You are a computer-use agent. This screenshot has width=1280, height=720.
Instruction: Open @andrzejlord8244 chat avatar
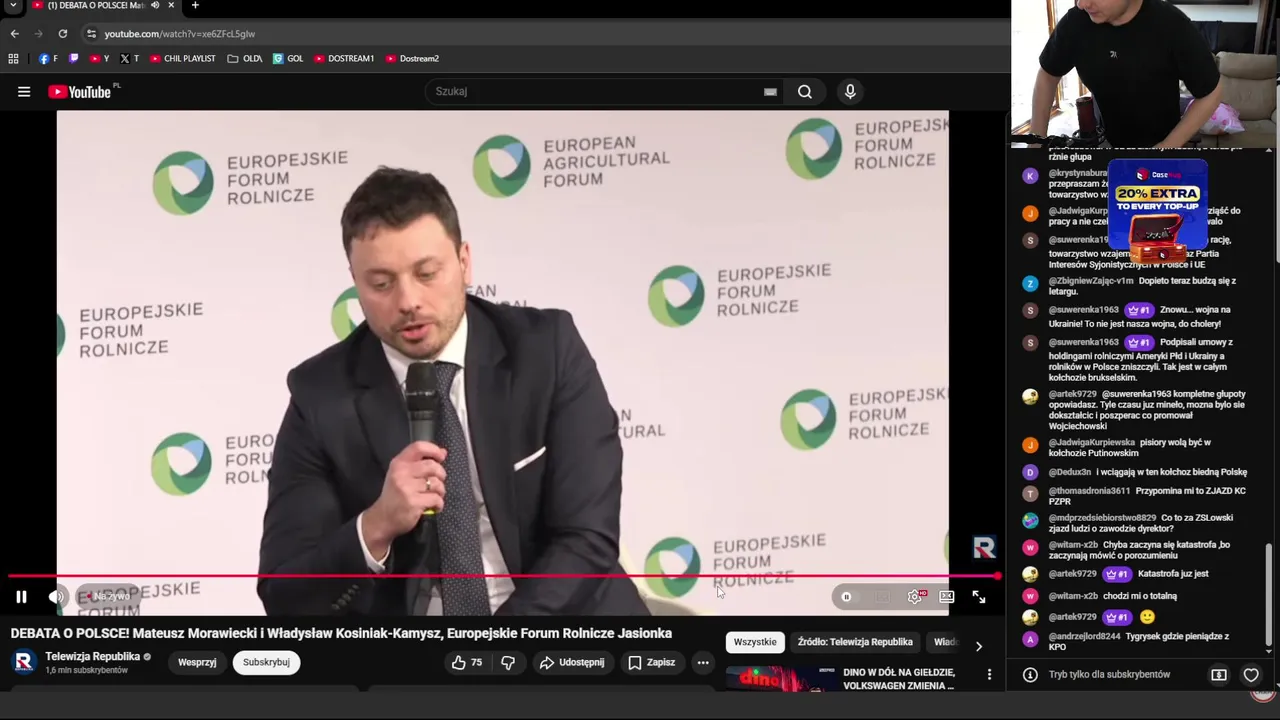pos(1030,639)
